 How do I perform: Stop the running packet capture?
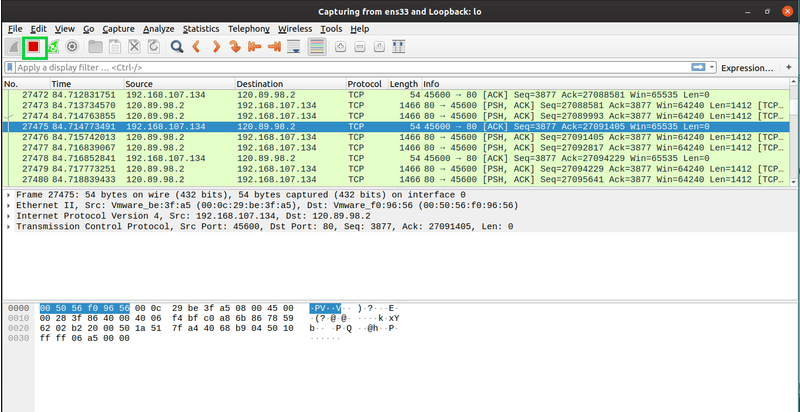pos(33,46)
